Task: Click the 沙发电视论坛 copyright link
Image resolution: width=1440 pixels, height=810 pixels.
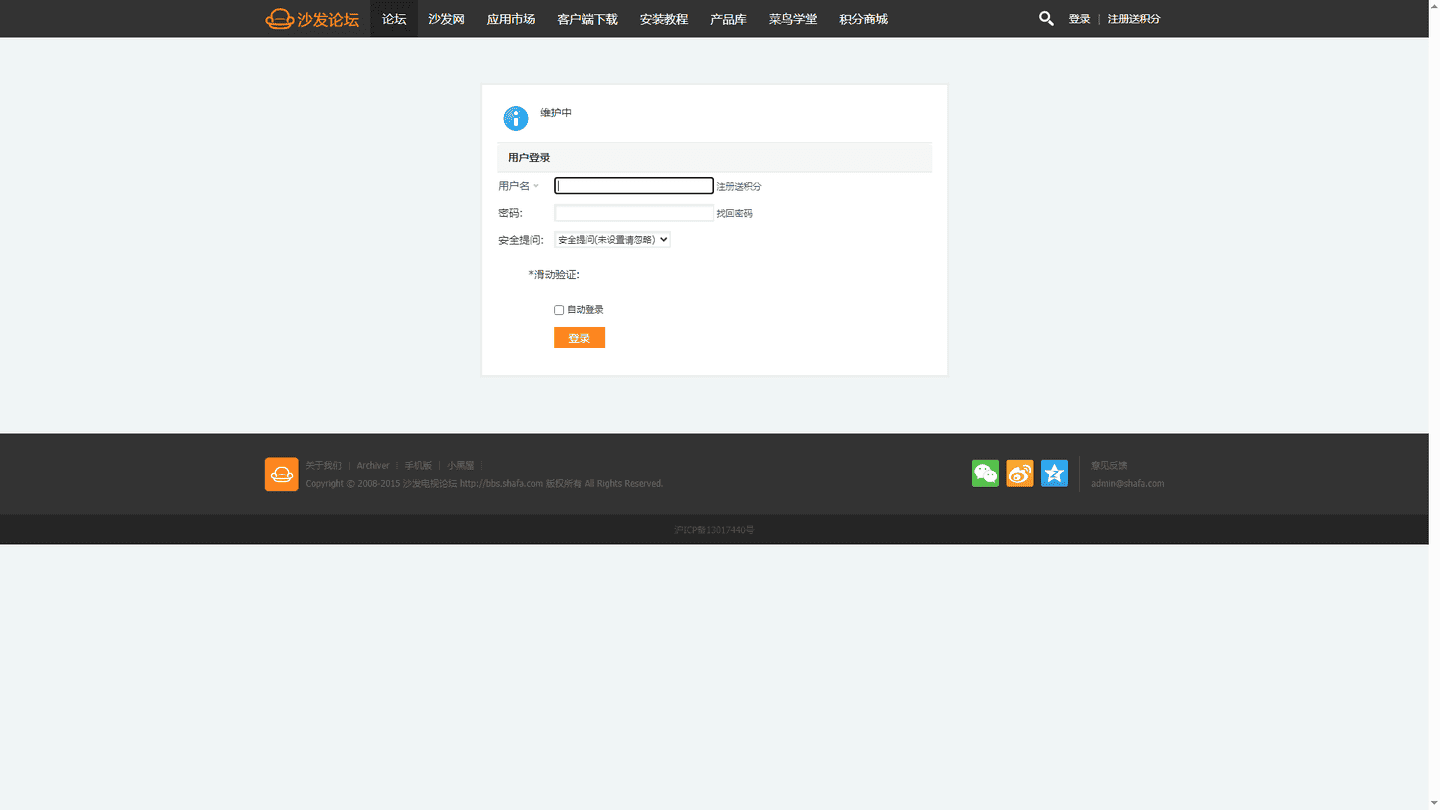Action: click(x=430, y=484)
